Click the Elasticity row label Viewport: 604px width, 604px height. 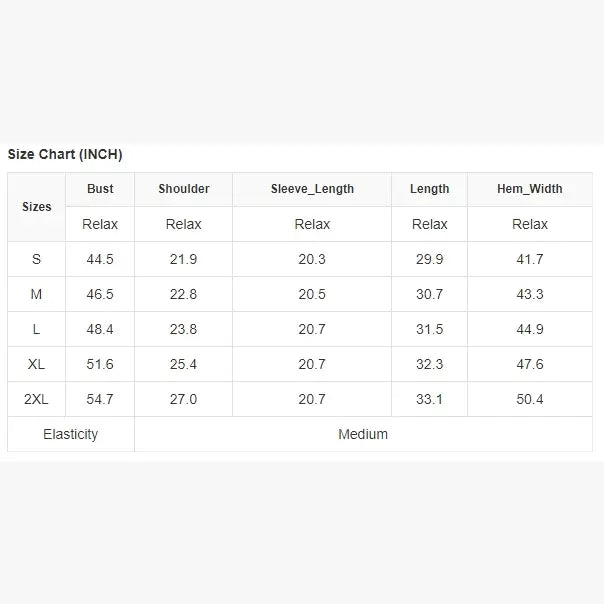coord(70,434)
